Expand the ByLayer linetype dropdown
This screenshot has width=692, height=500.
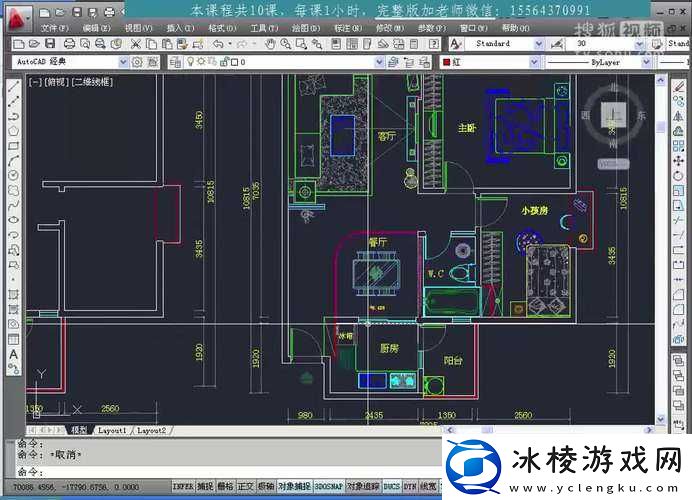tap(646, 62)
